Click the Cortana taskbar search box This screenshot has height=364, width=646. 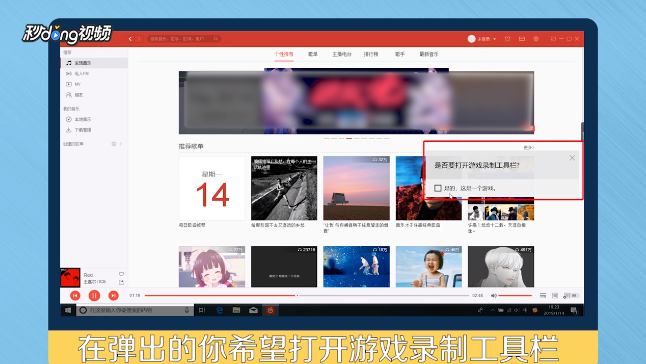tap(135, 310)
